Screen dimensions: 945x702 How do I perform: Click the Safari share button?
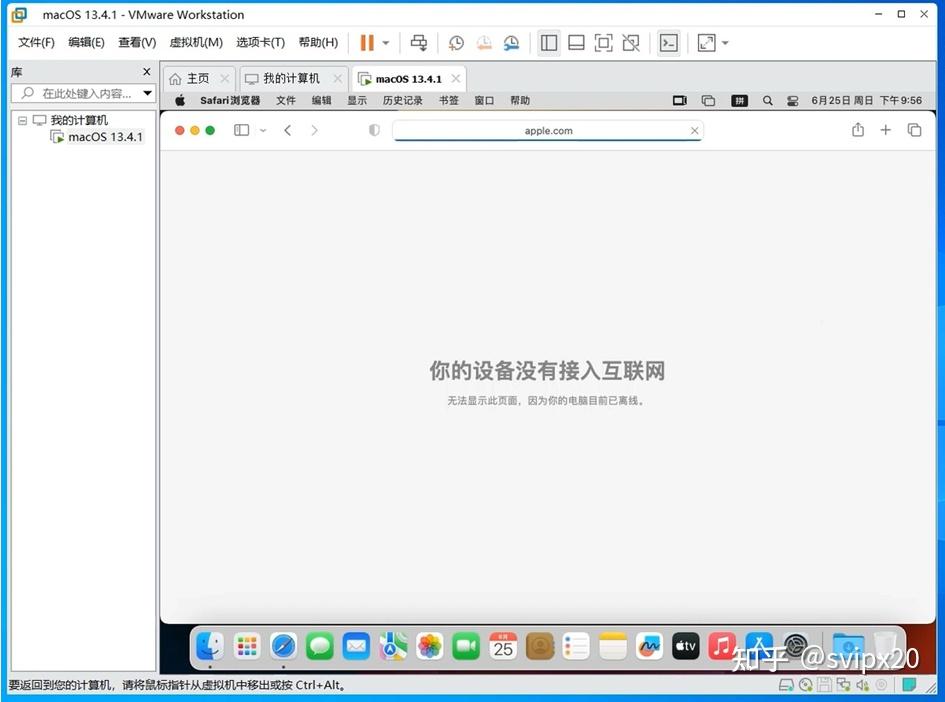858,130
